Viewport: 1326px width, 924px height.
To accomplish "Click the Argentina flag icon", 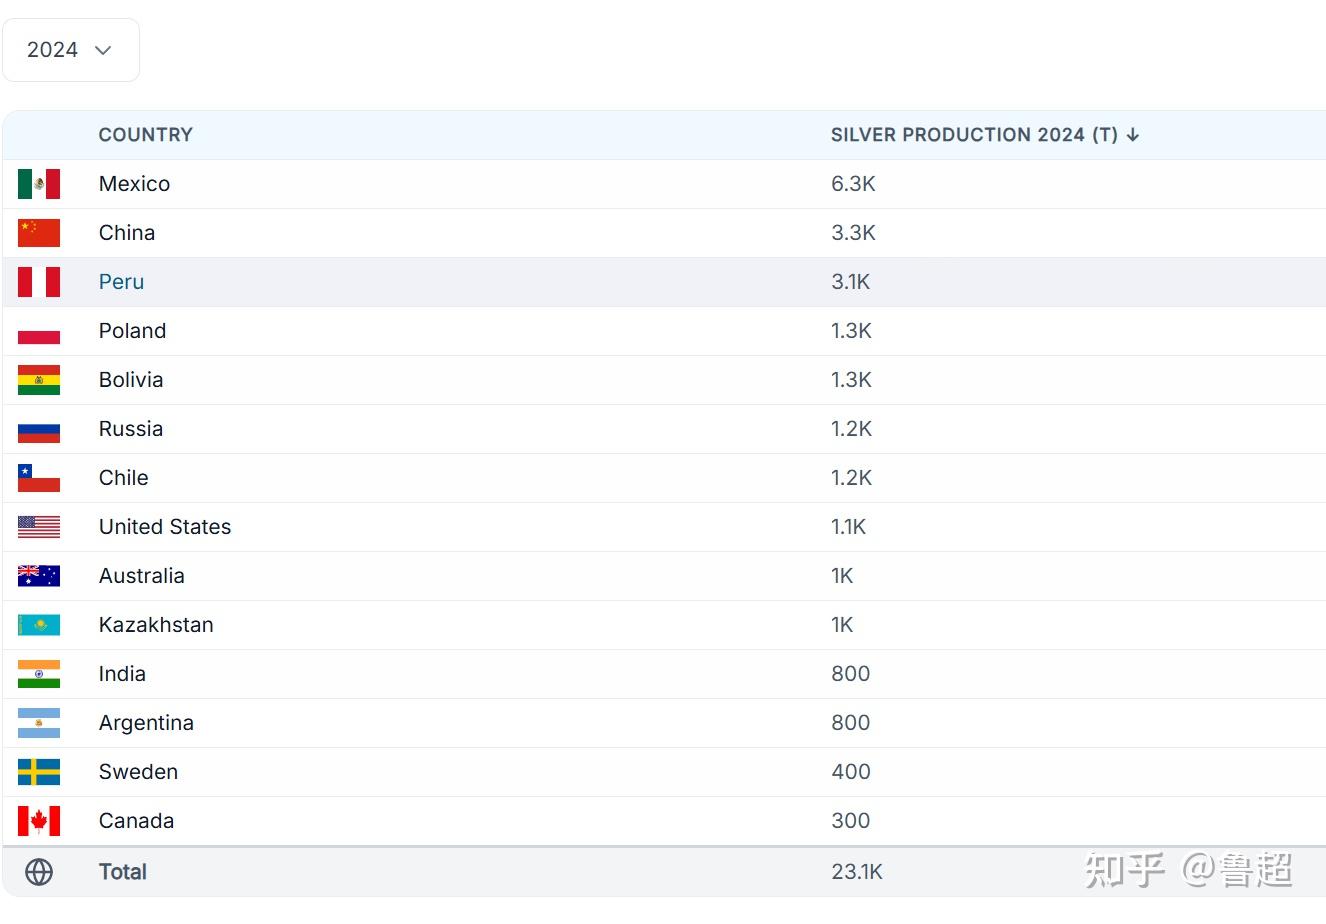I will (x=39, y=723).
